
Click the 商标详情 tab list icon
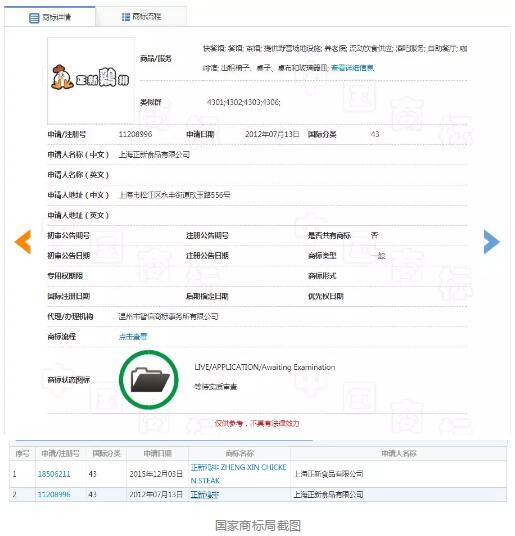coord(34,17)
